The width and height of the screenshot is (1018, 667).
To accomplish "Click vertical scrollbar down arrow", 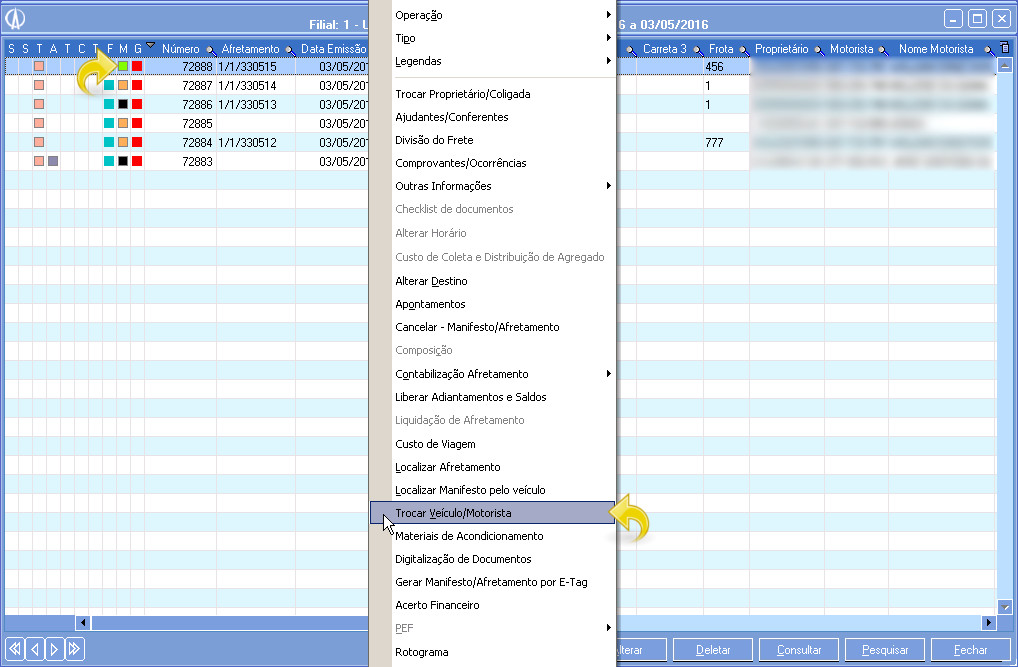I will [x=1004, y=607].
